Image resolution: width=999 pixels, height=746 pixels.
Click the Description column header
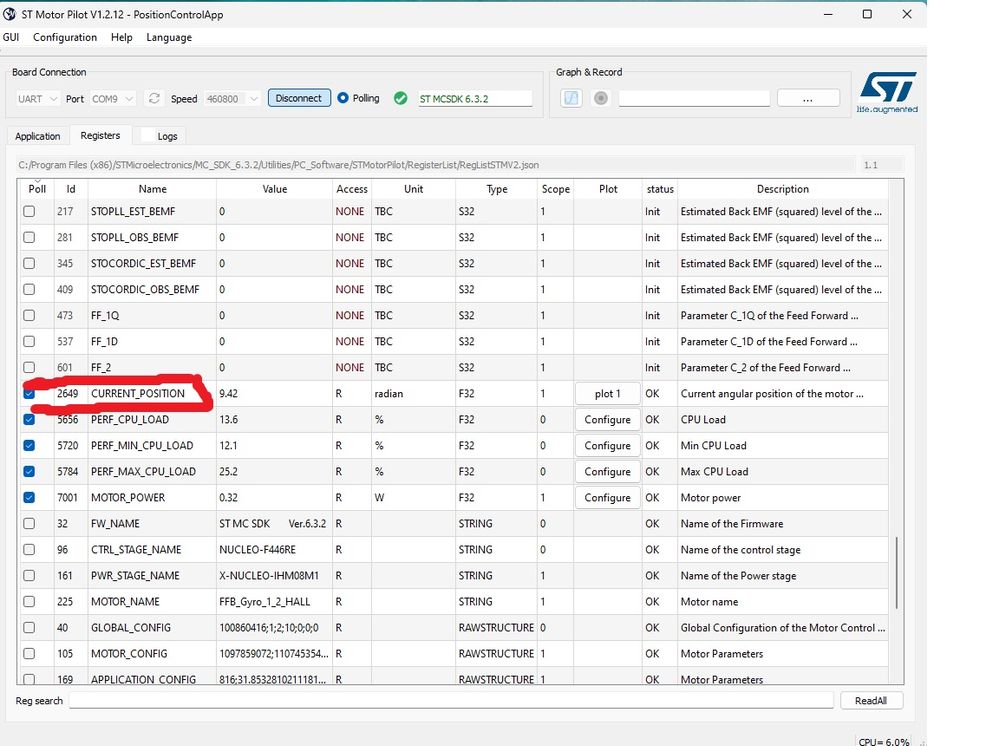click(x=782, y=189)
